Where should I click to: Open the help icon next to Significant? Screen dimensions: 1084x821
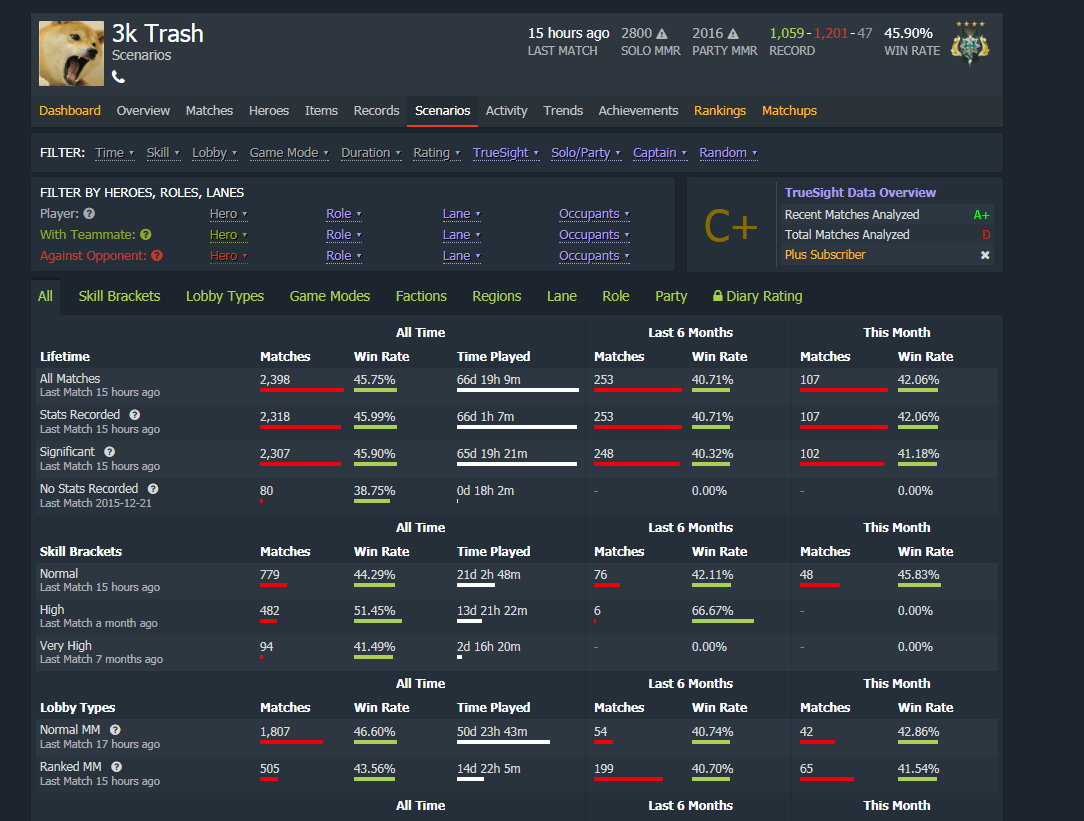(x=109, y=452)
